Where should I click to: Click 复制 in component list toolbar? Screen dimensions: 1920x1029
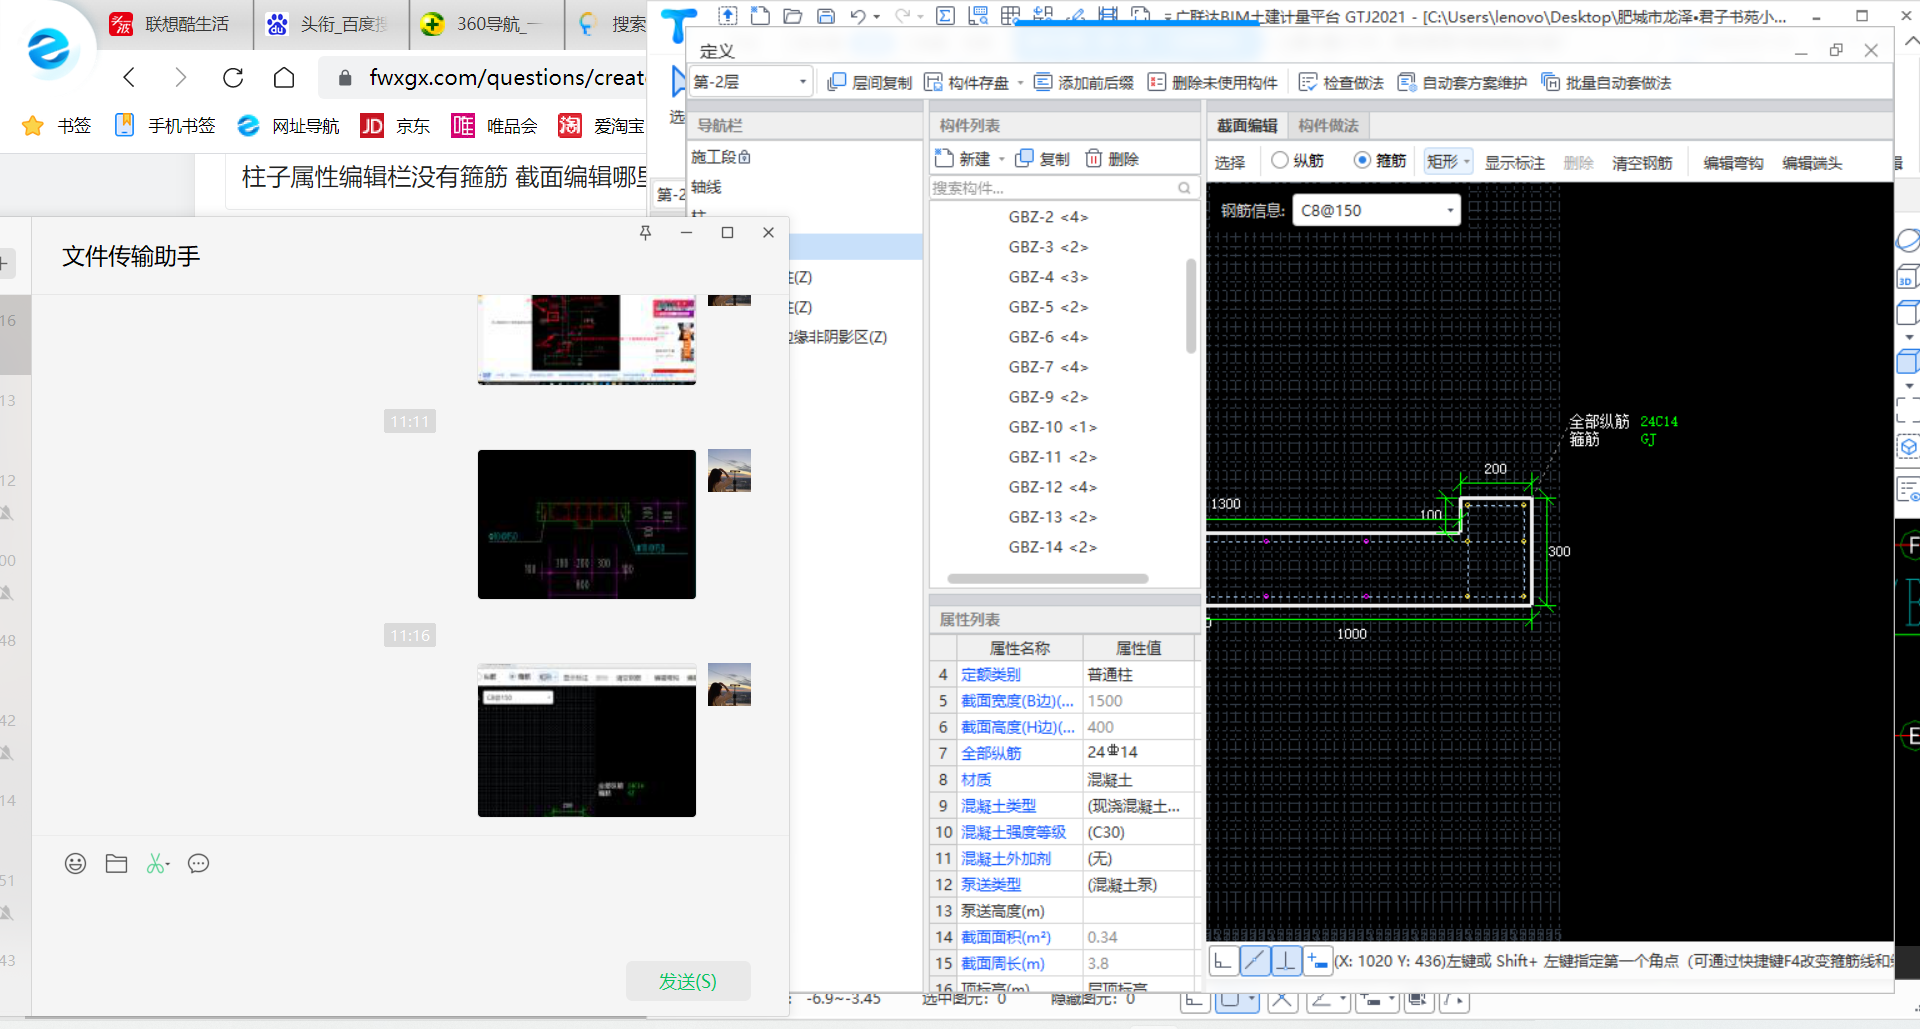(1042, 159)
